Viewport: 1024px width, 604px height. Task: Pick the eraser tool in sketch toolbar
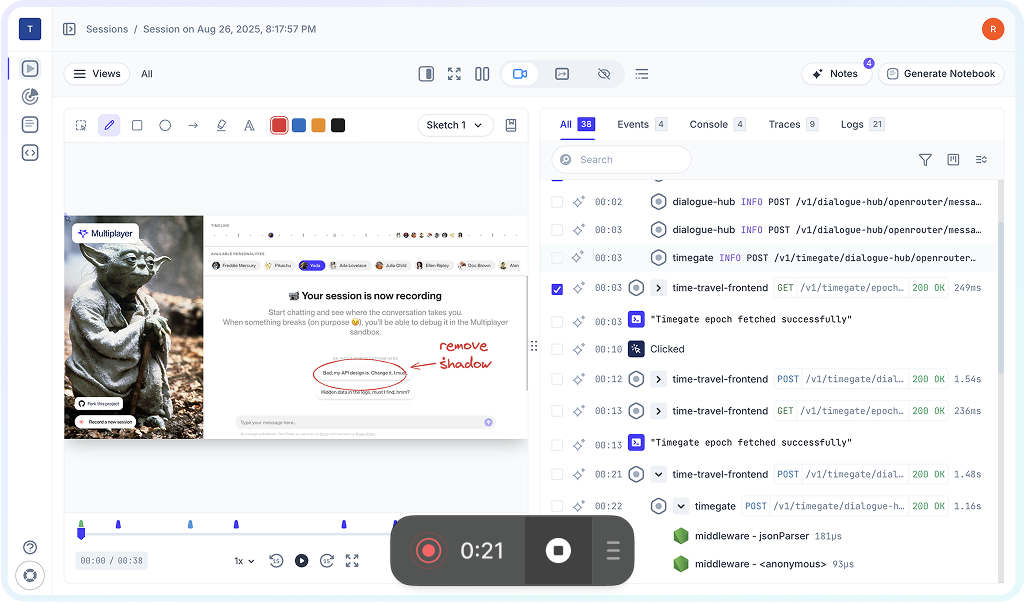coord(221,125)
